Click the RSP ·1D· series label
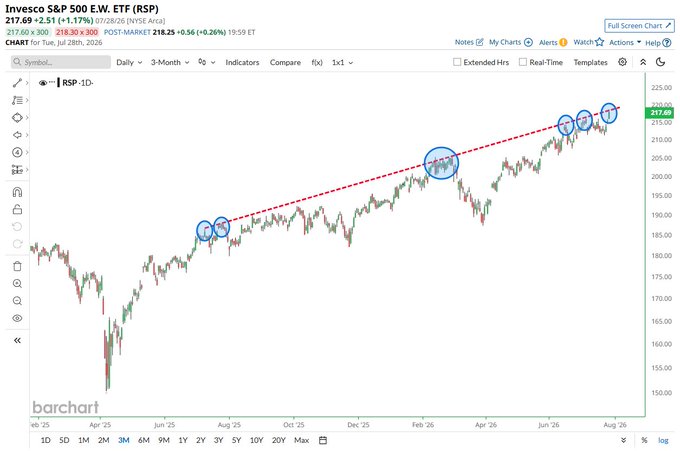 (x=78, y=83)
